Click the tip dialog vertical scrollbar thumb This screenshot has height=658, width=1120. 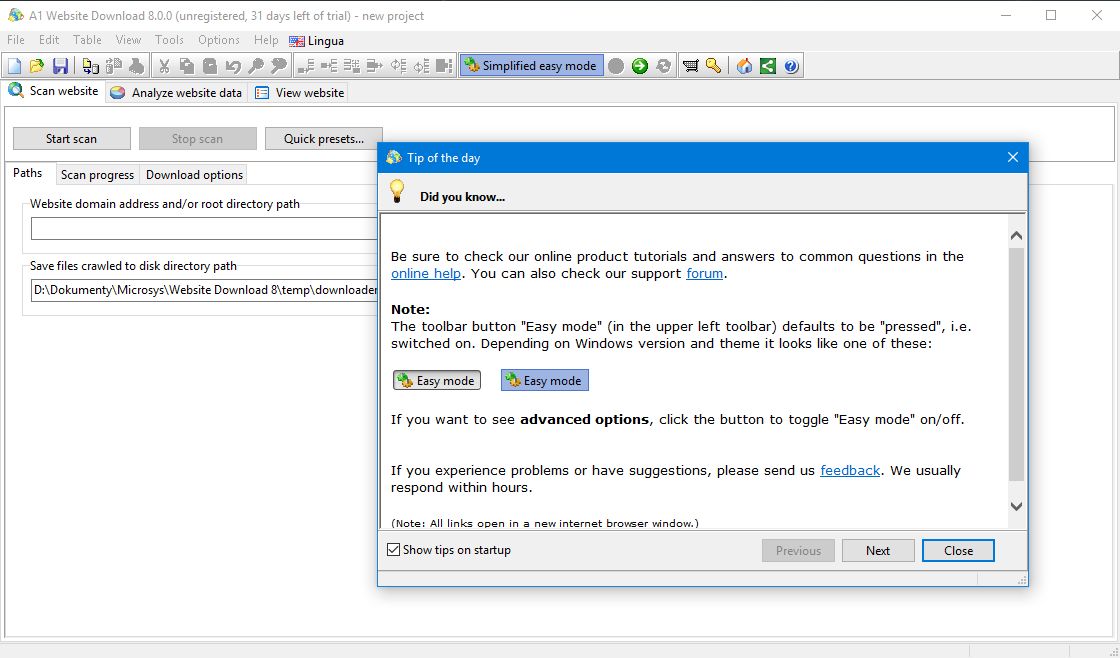click(x=1016, y=364)
